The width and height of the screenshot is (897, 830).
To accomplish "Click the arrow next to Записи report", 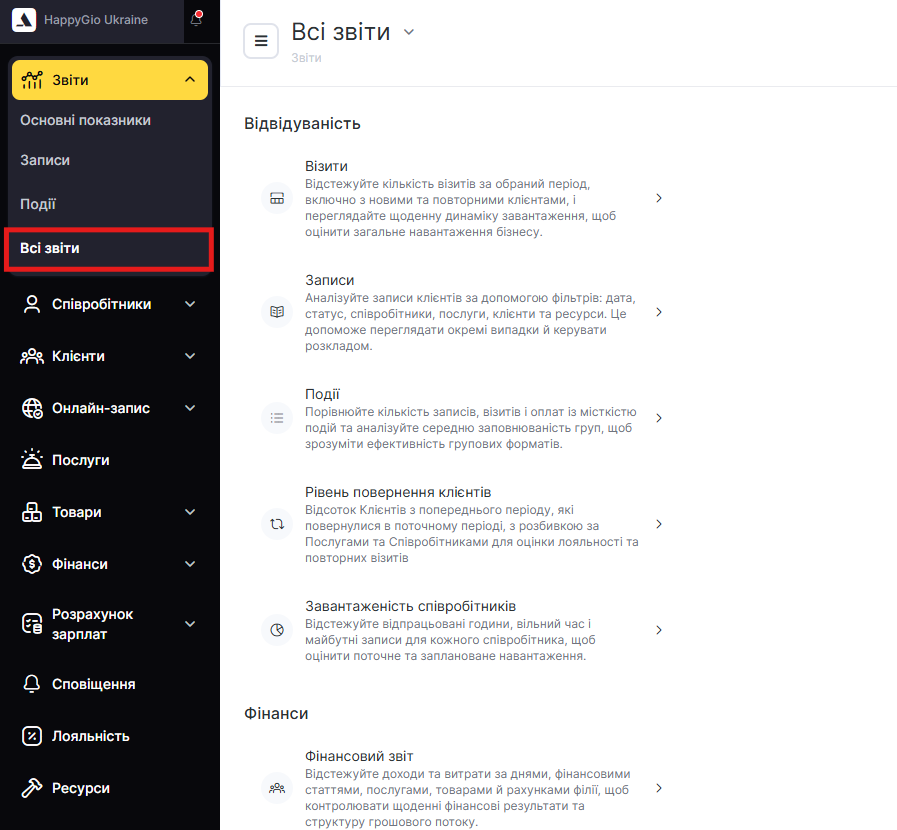I will tap(658, 312).
